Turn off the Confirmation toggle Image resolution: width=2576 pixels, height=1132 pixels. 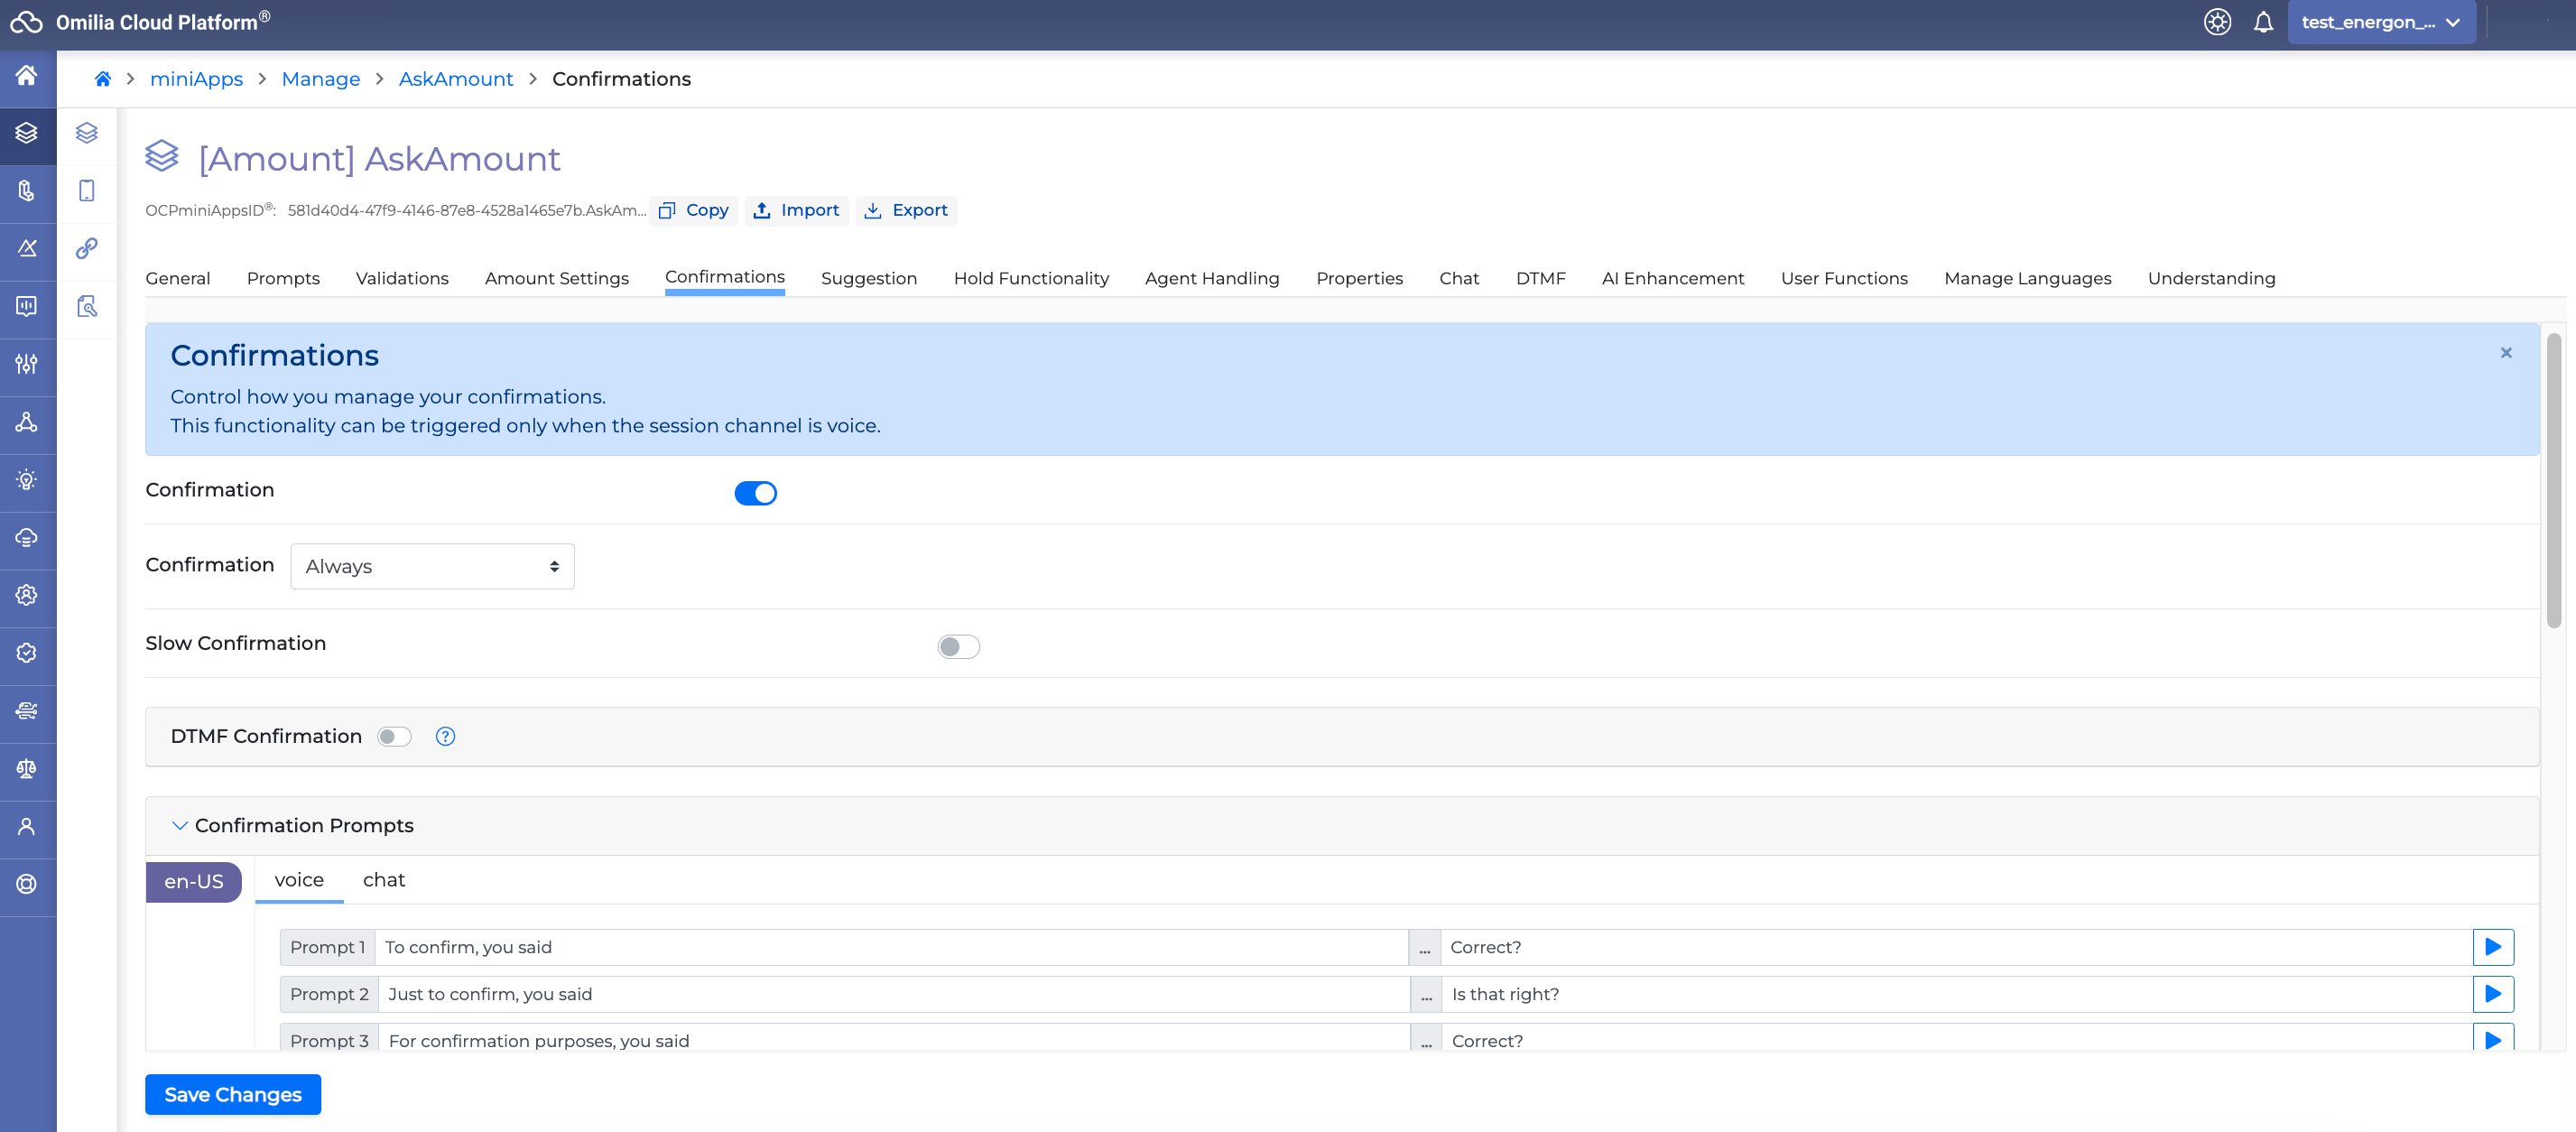(x=755, y=493)
